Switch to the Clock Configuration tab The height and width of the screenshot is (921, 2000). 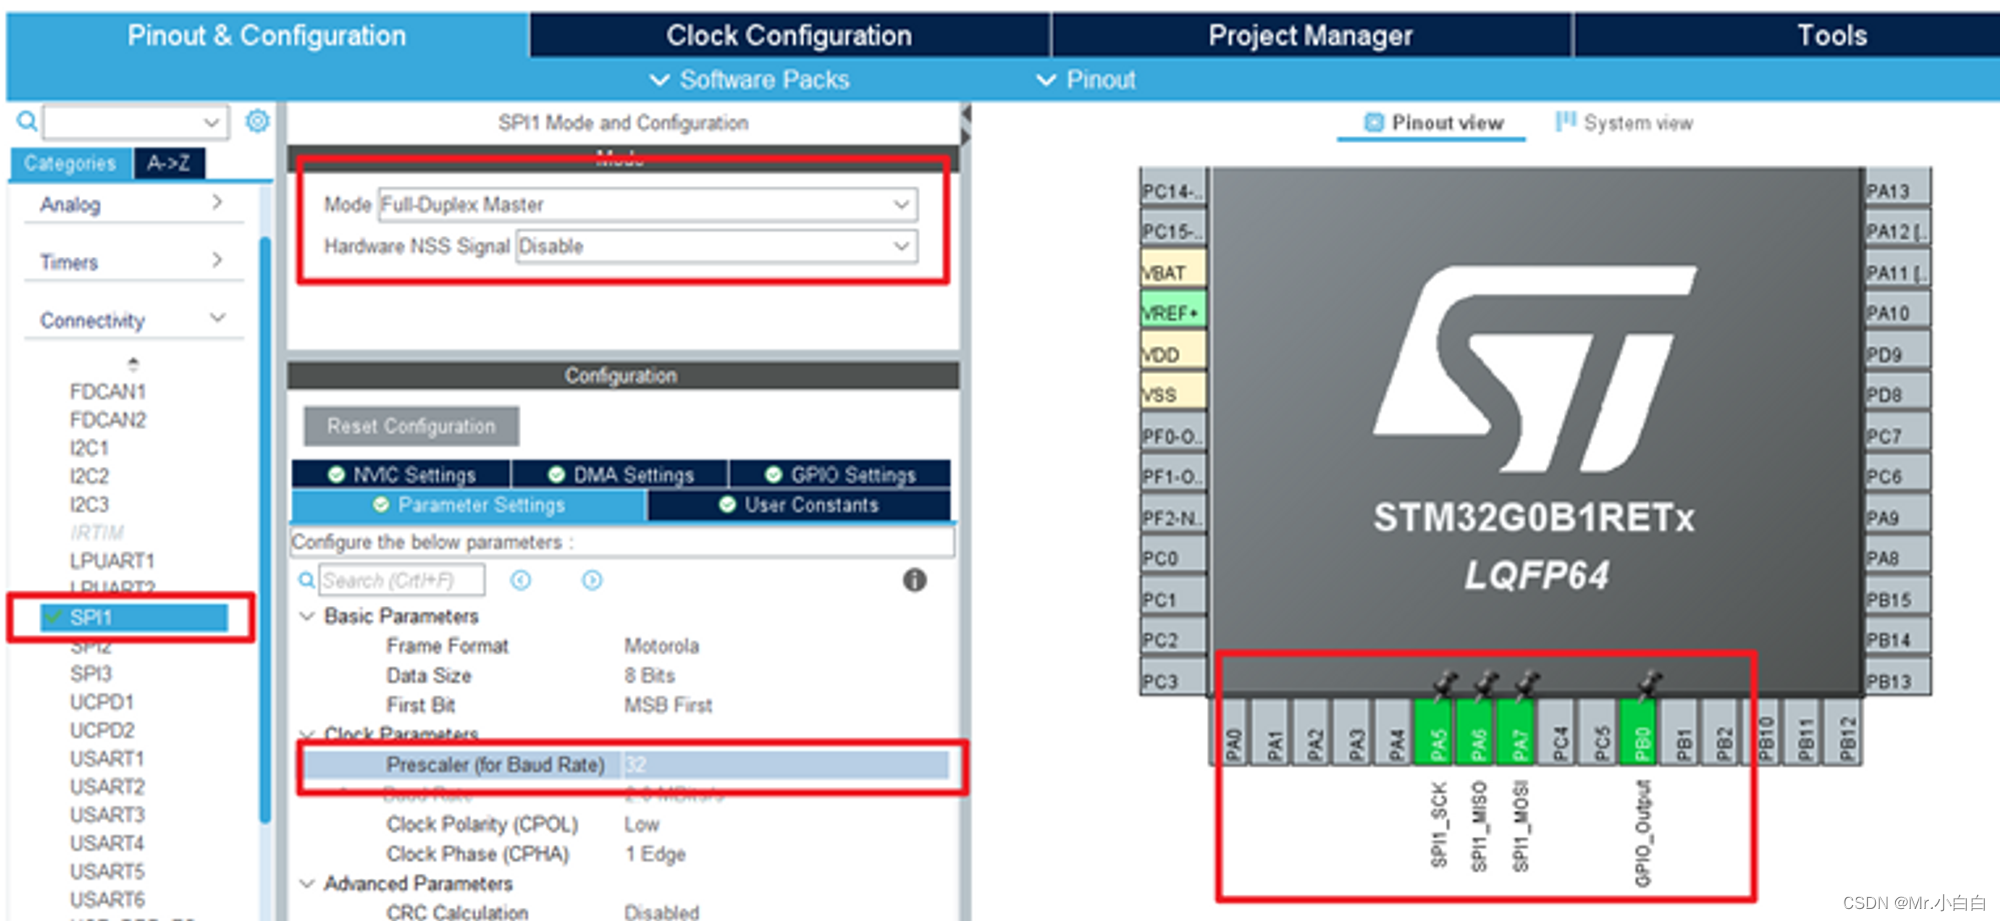(x=789, y=35)
